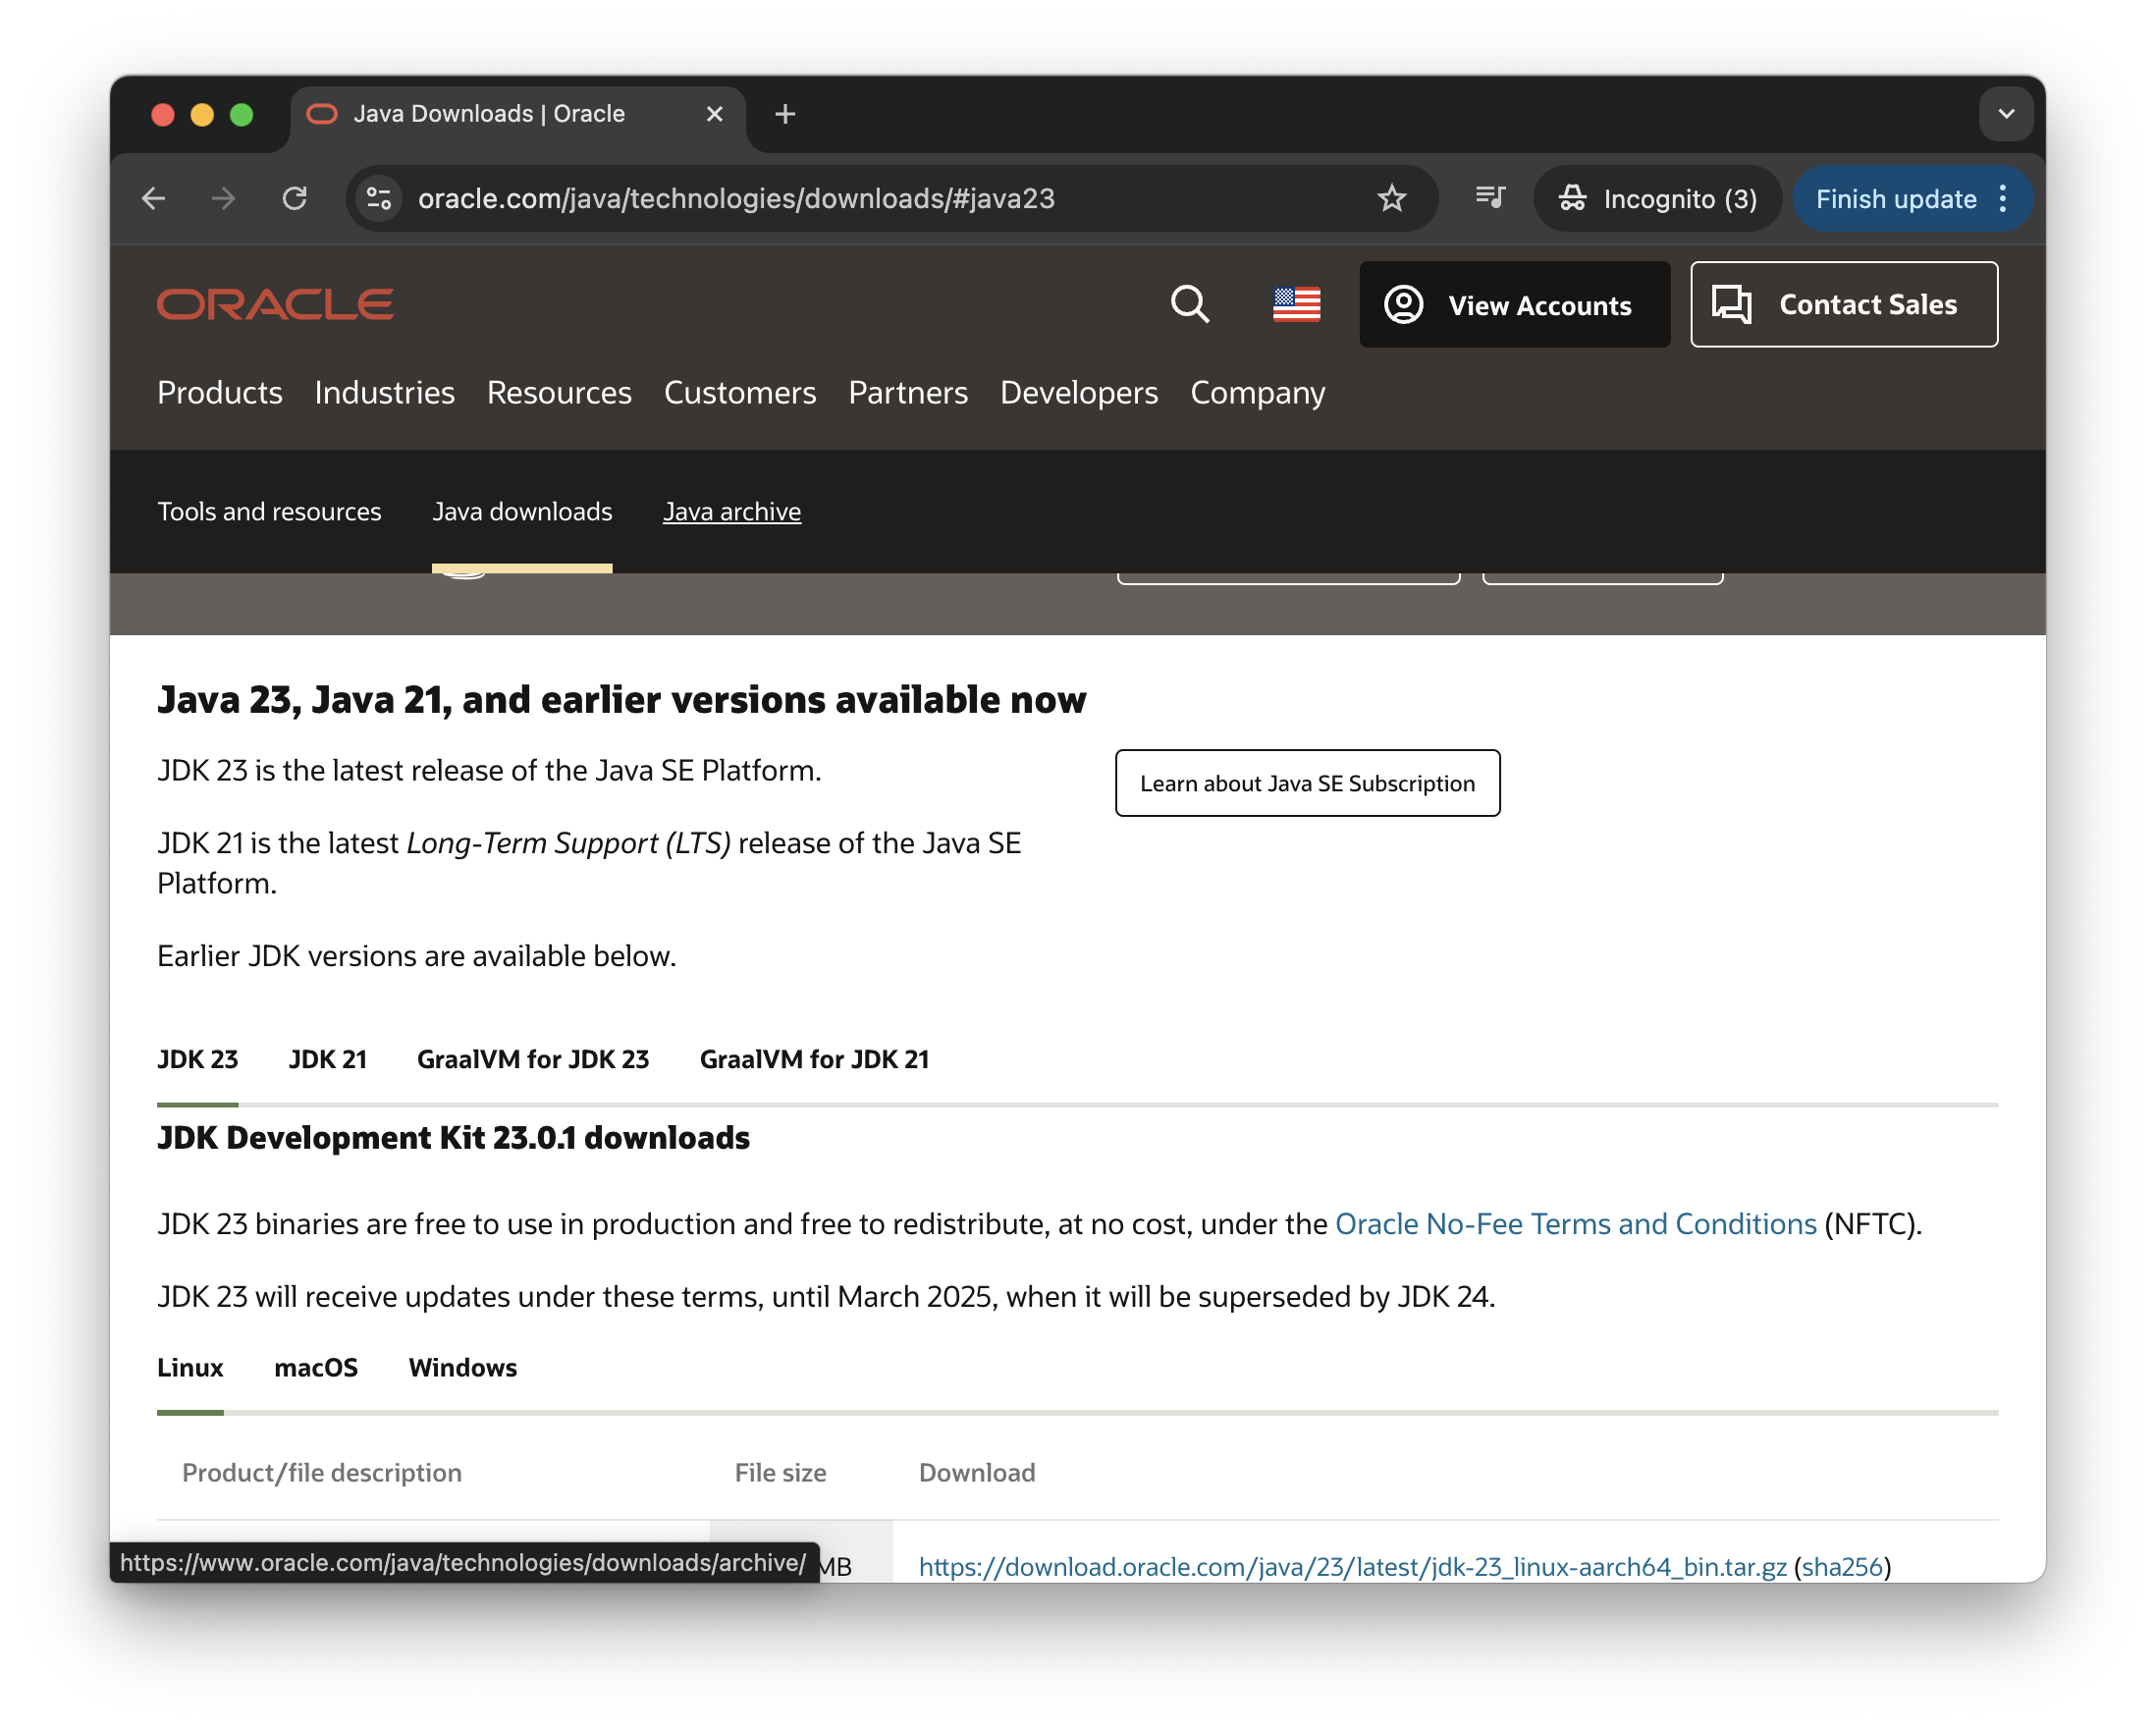Click the File size column header
This screenshot has height=1728, width=2156.
click(780, 1472)
